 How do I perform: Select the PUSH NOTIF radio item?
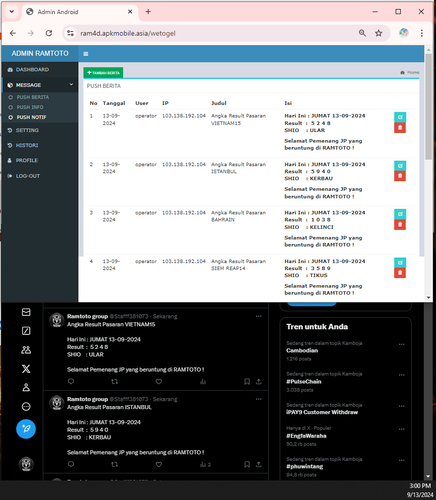coord(10,117)
